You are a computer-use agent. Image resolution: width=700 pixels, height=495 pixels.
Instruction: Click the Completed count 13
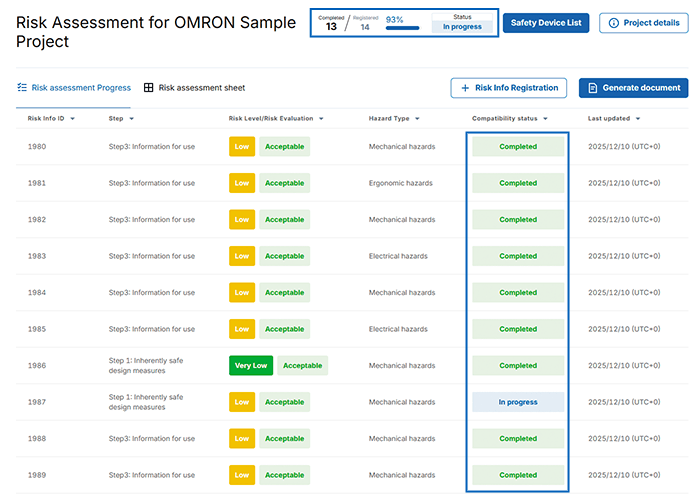point(331,27)
